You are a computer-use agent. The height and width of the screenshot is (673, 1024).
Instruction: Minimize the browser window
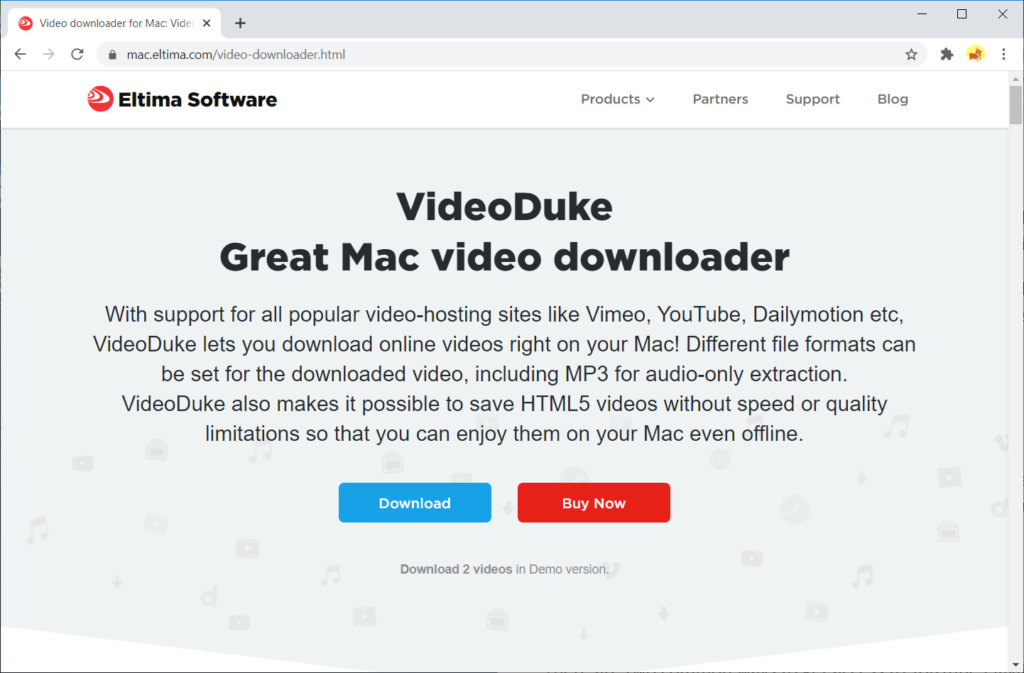tap(922, 14)
